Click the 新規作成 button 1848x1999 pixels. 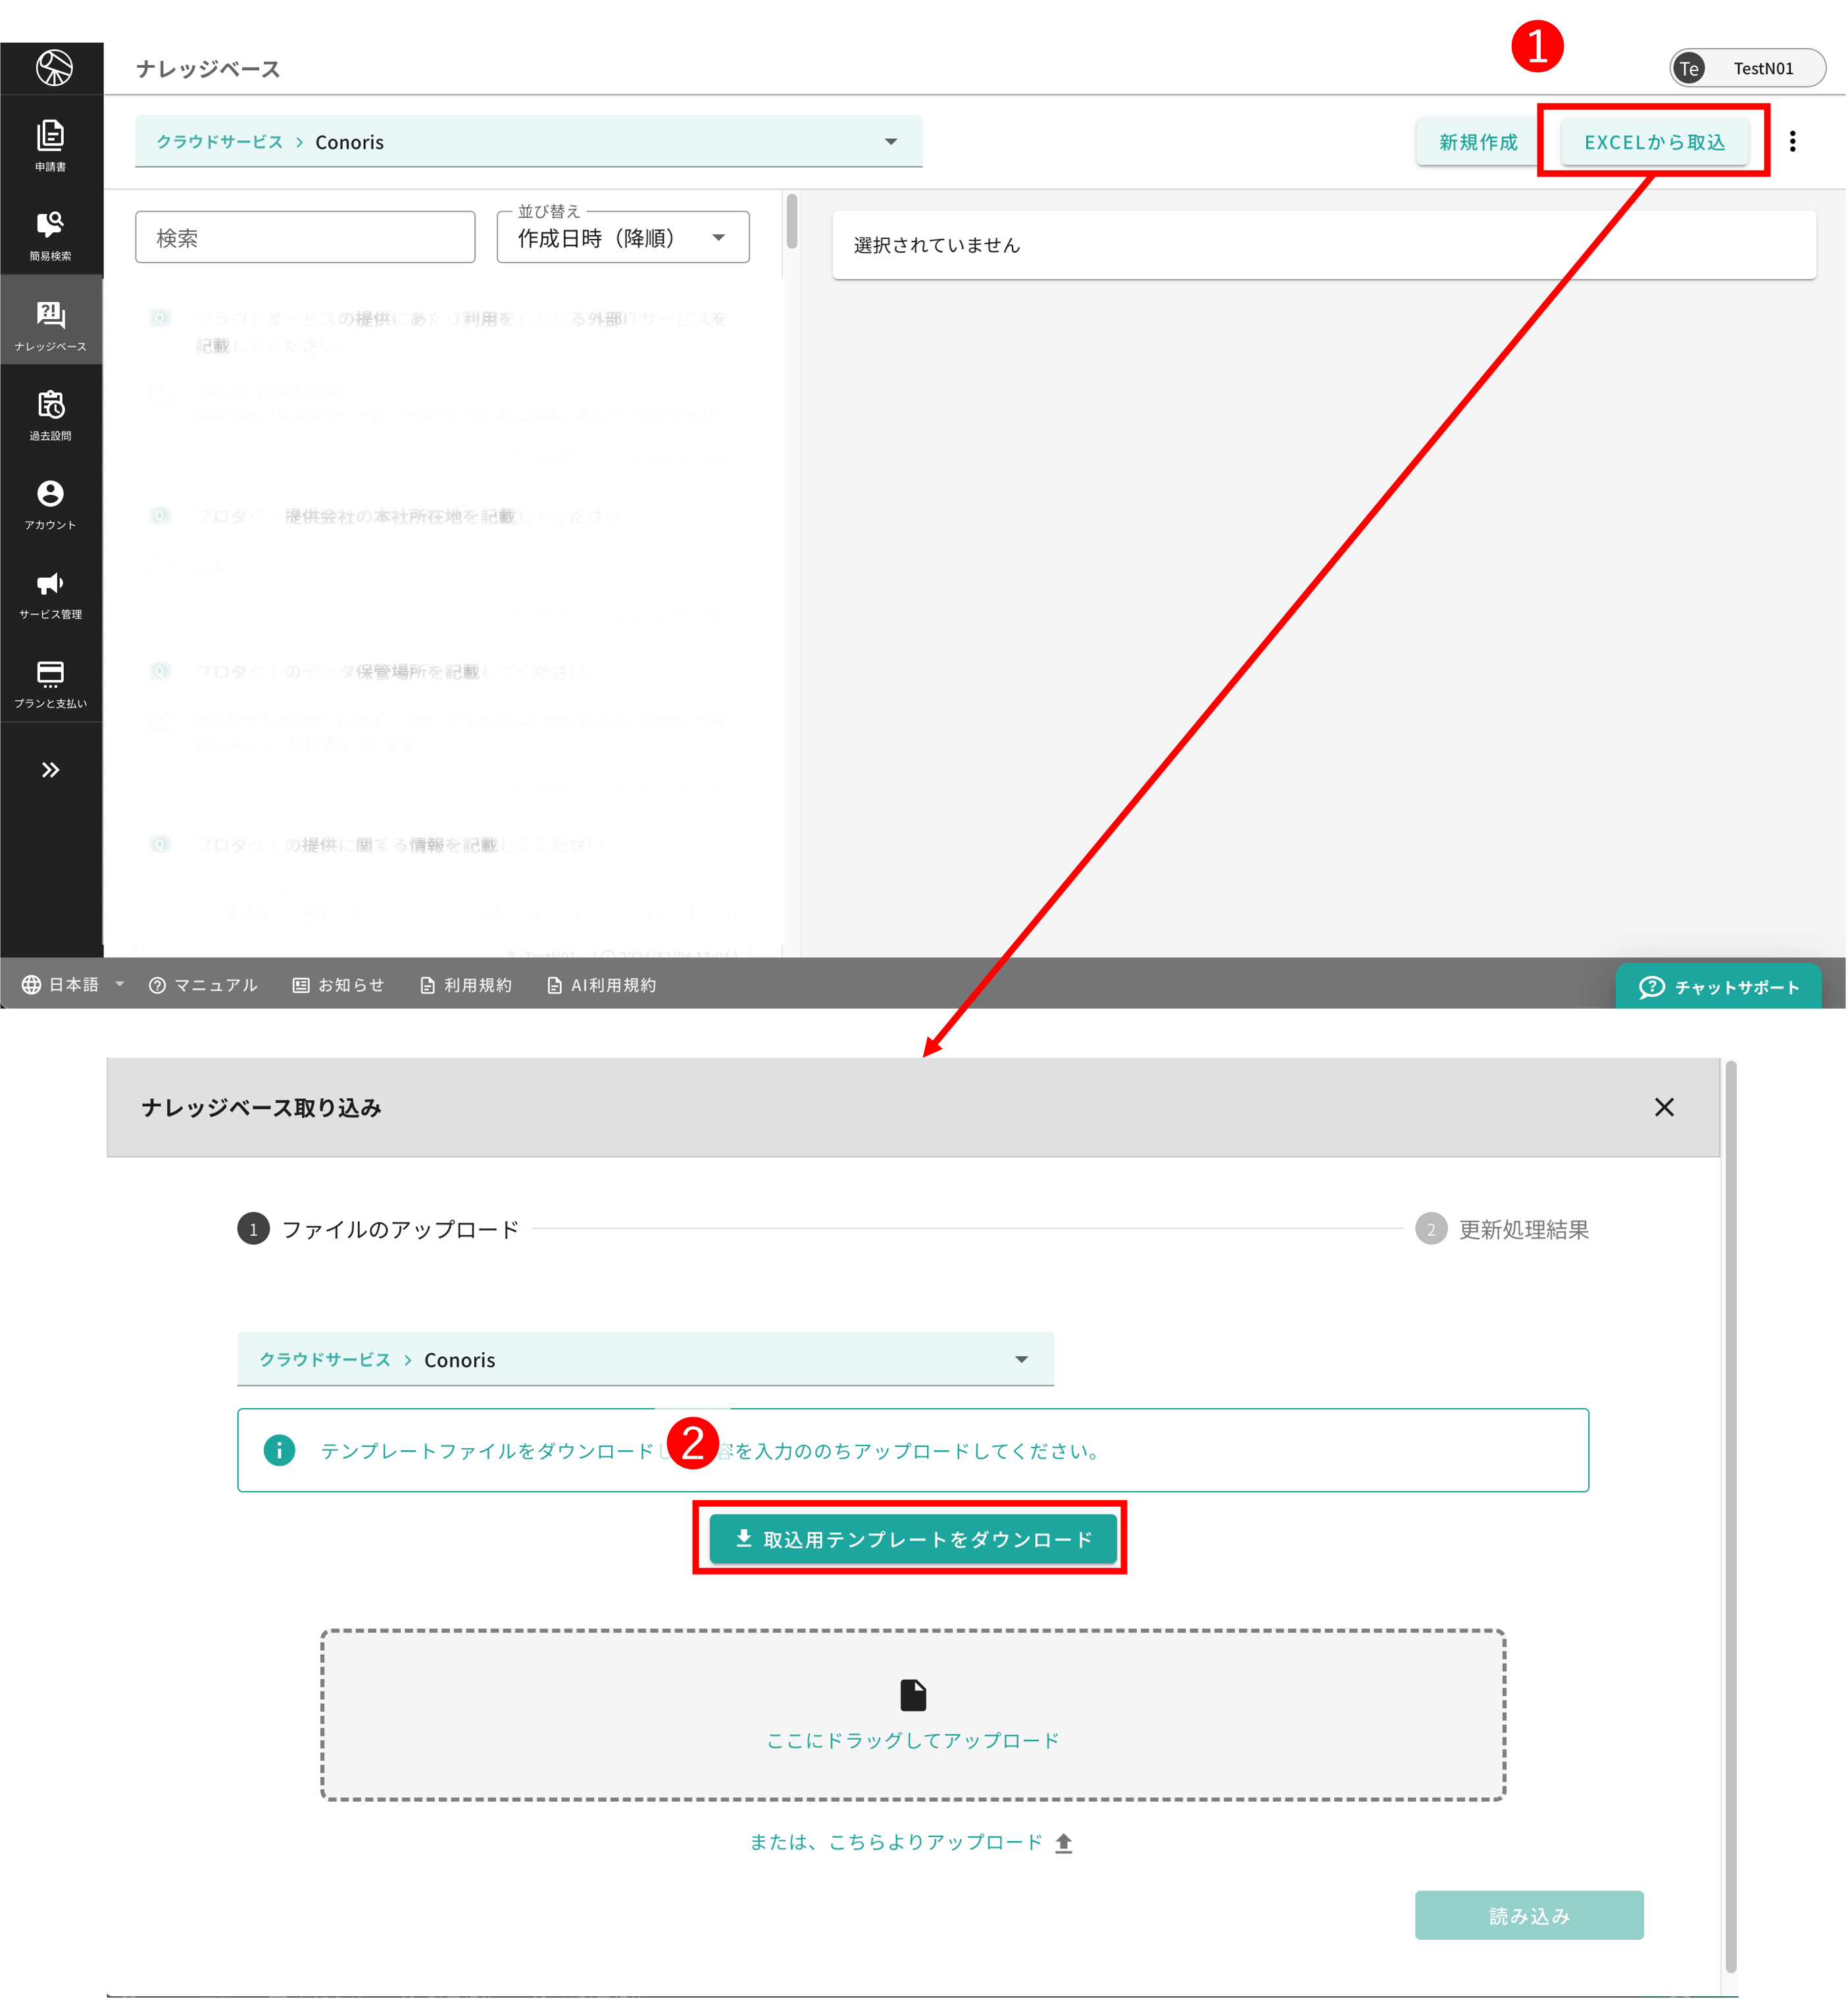click(1477, 142)
